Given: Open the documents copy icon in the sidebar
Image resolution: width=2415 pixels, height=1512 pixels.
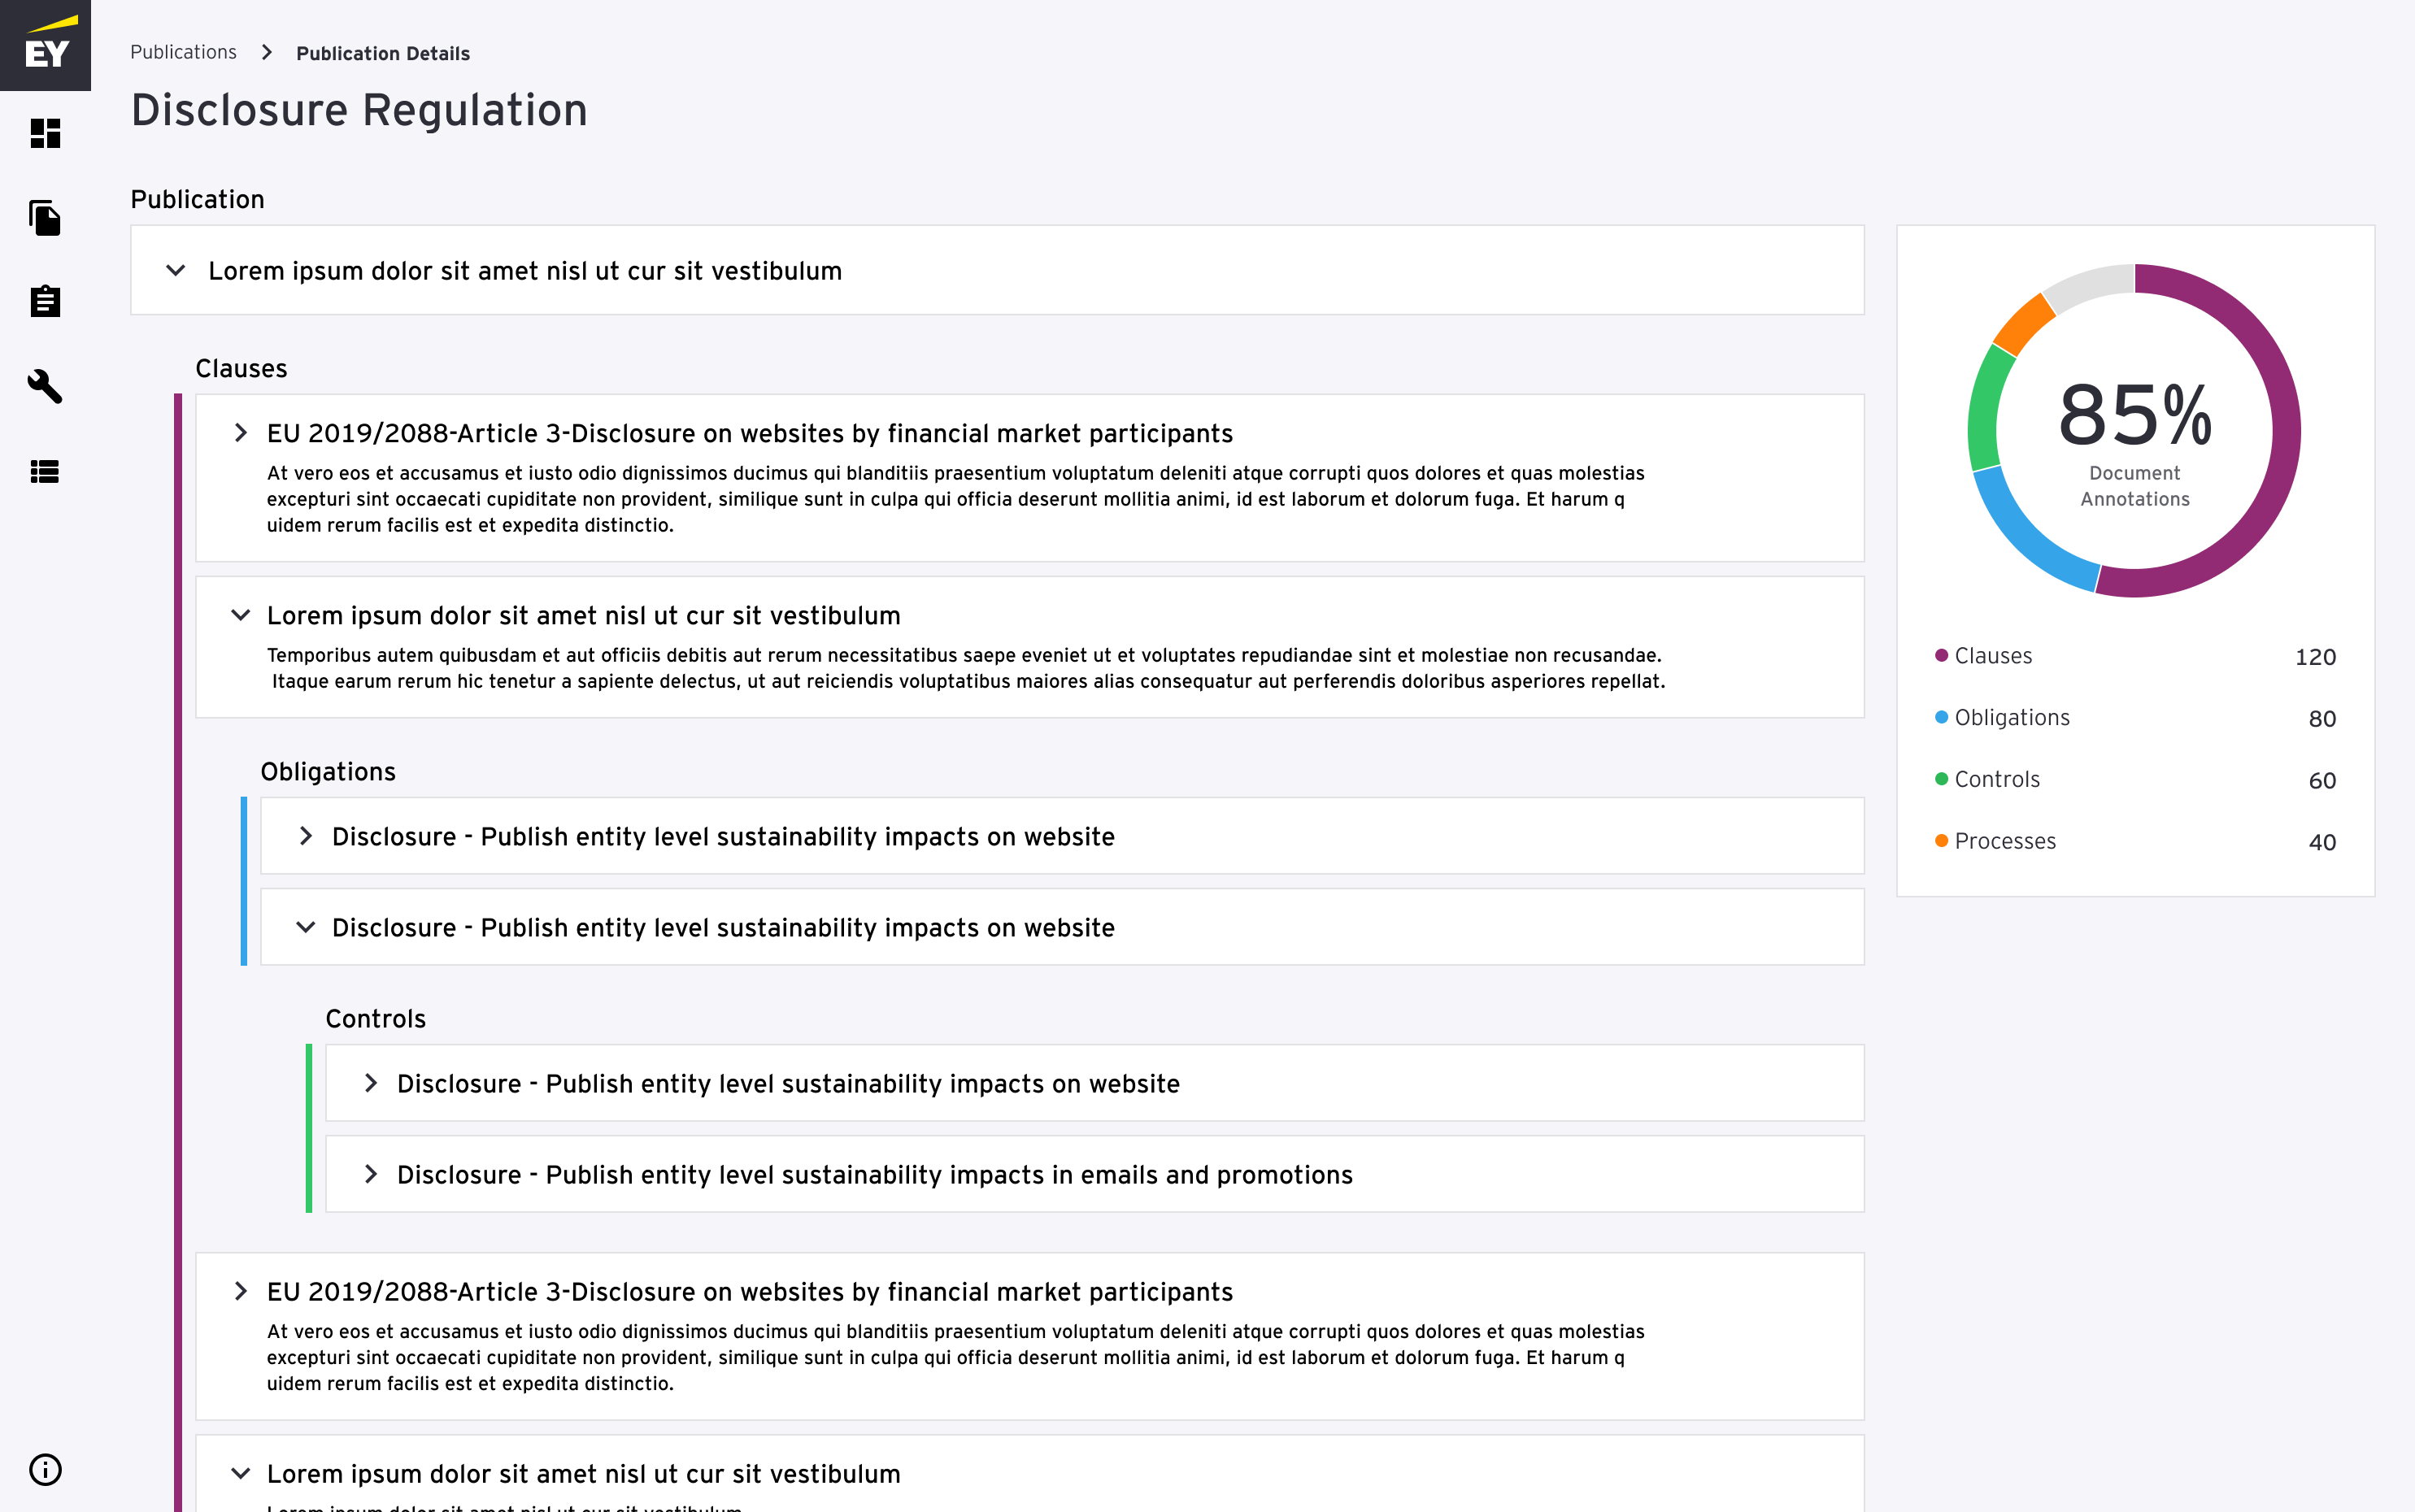Looking at the screenshot, I should (45, 217).
